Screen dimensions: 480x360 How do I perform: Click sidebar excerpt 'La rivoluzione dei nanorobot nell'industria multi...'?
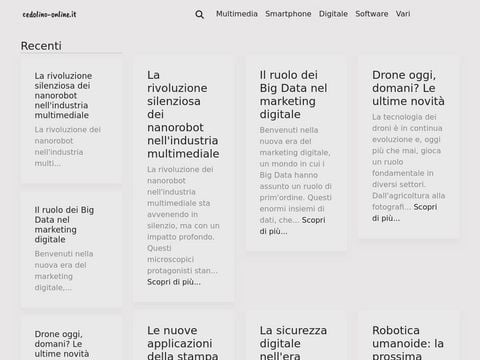[68, 146]
